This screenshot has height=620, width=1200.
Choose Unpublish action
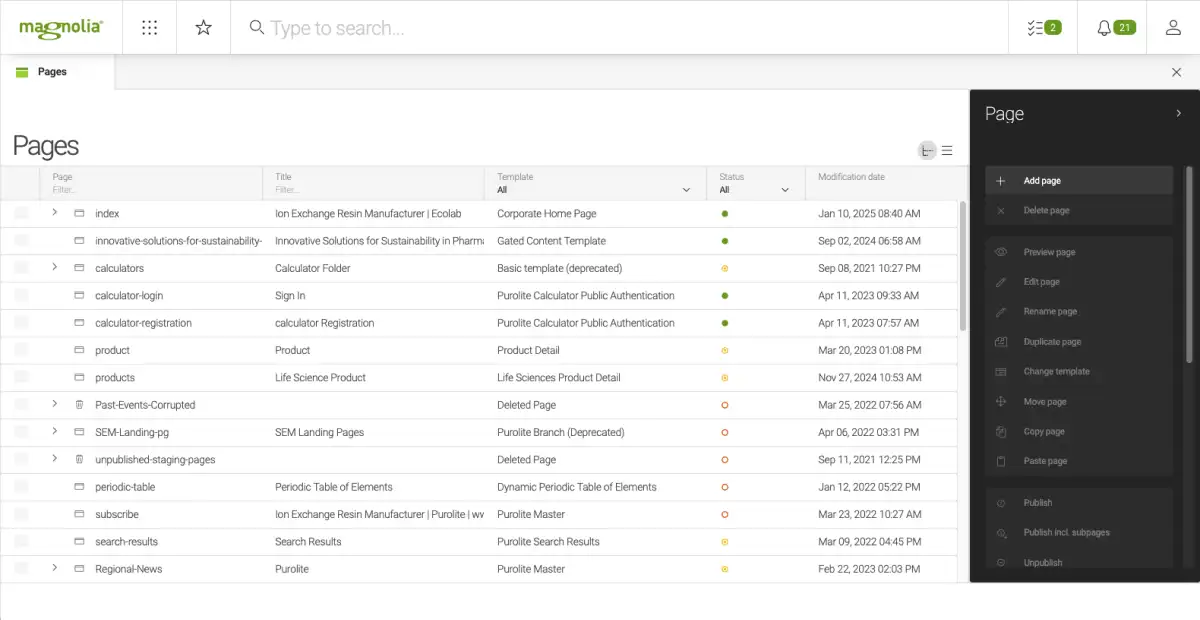tap(1078, 563)
